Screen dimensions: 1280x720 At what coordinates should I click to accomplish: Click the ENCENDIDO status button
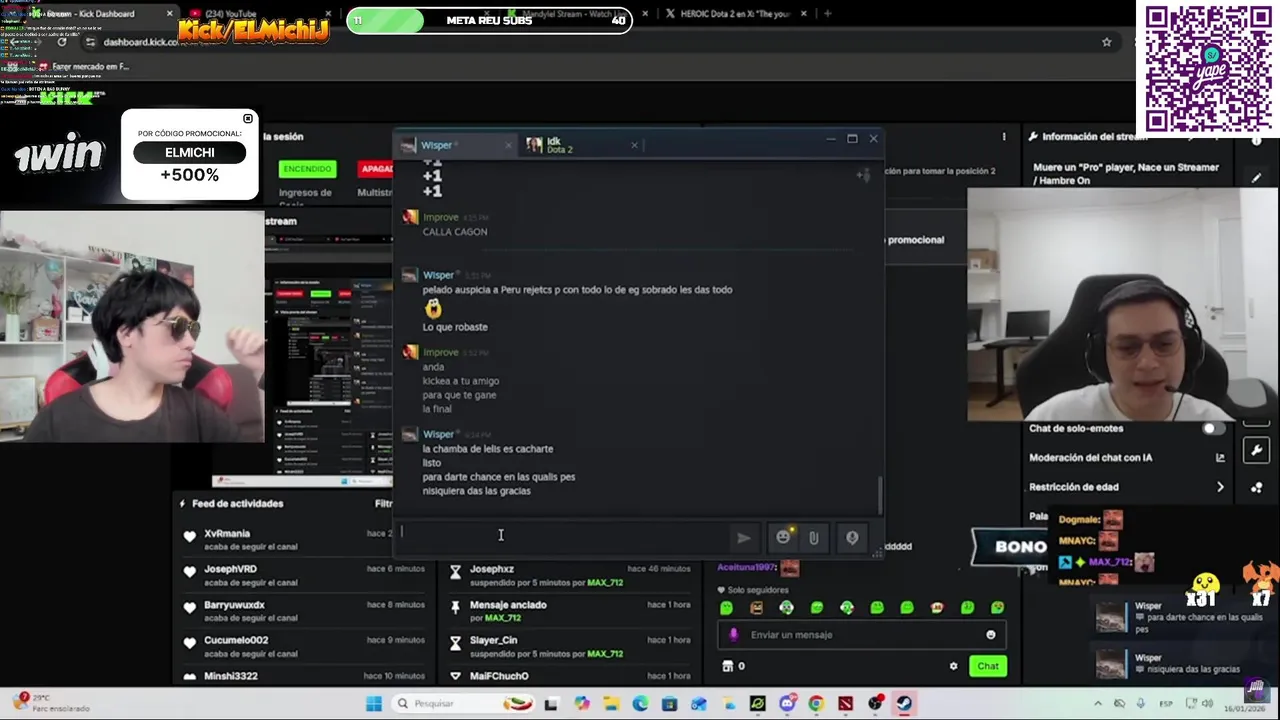(307, 169)
